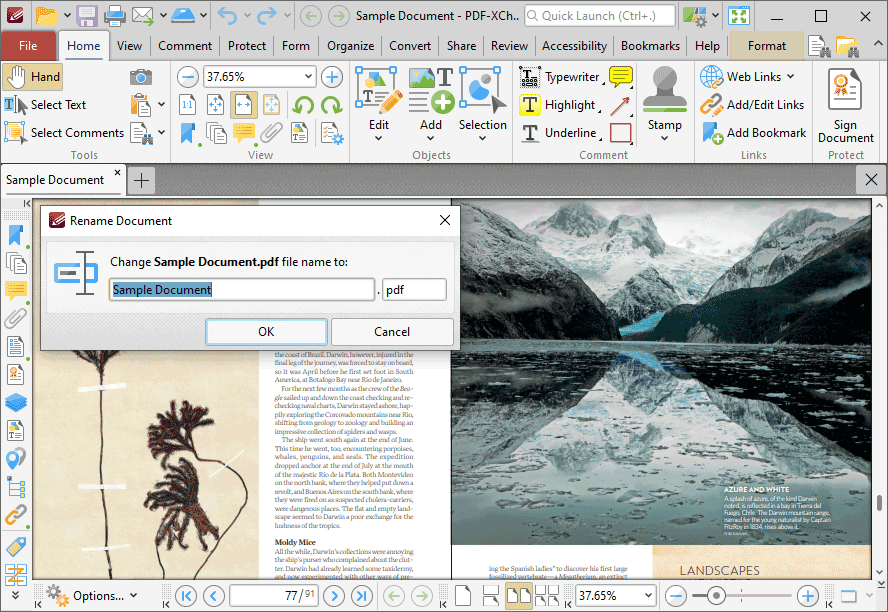Cancel the Rename Document dialog
888x612 pixels.
(x=392, y=332)
